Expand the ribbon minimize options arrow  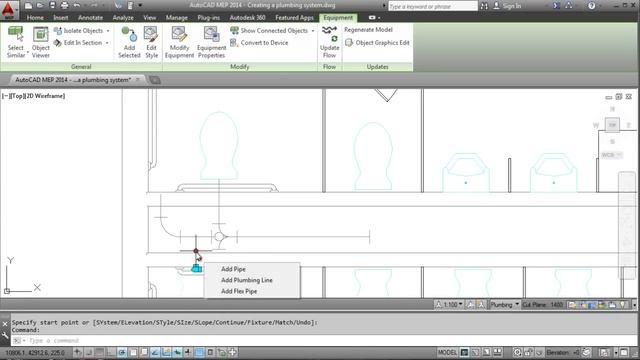point(379,18)
